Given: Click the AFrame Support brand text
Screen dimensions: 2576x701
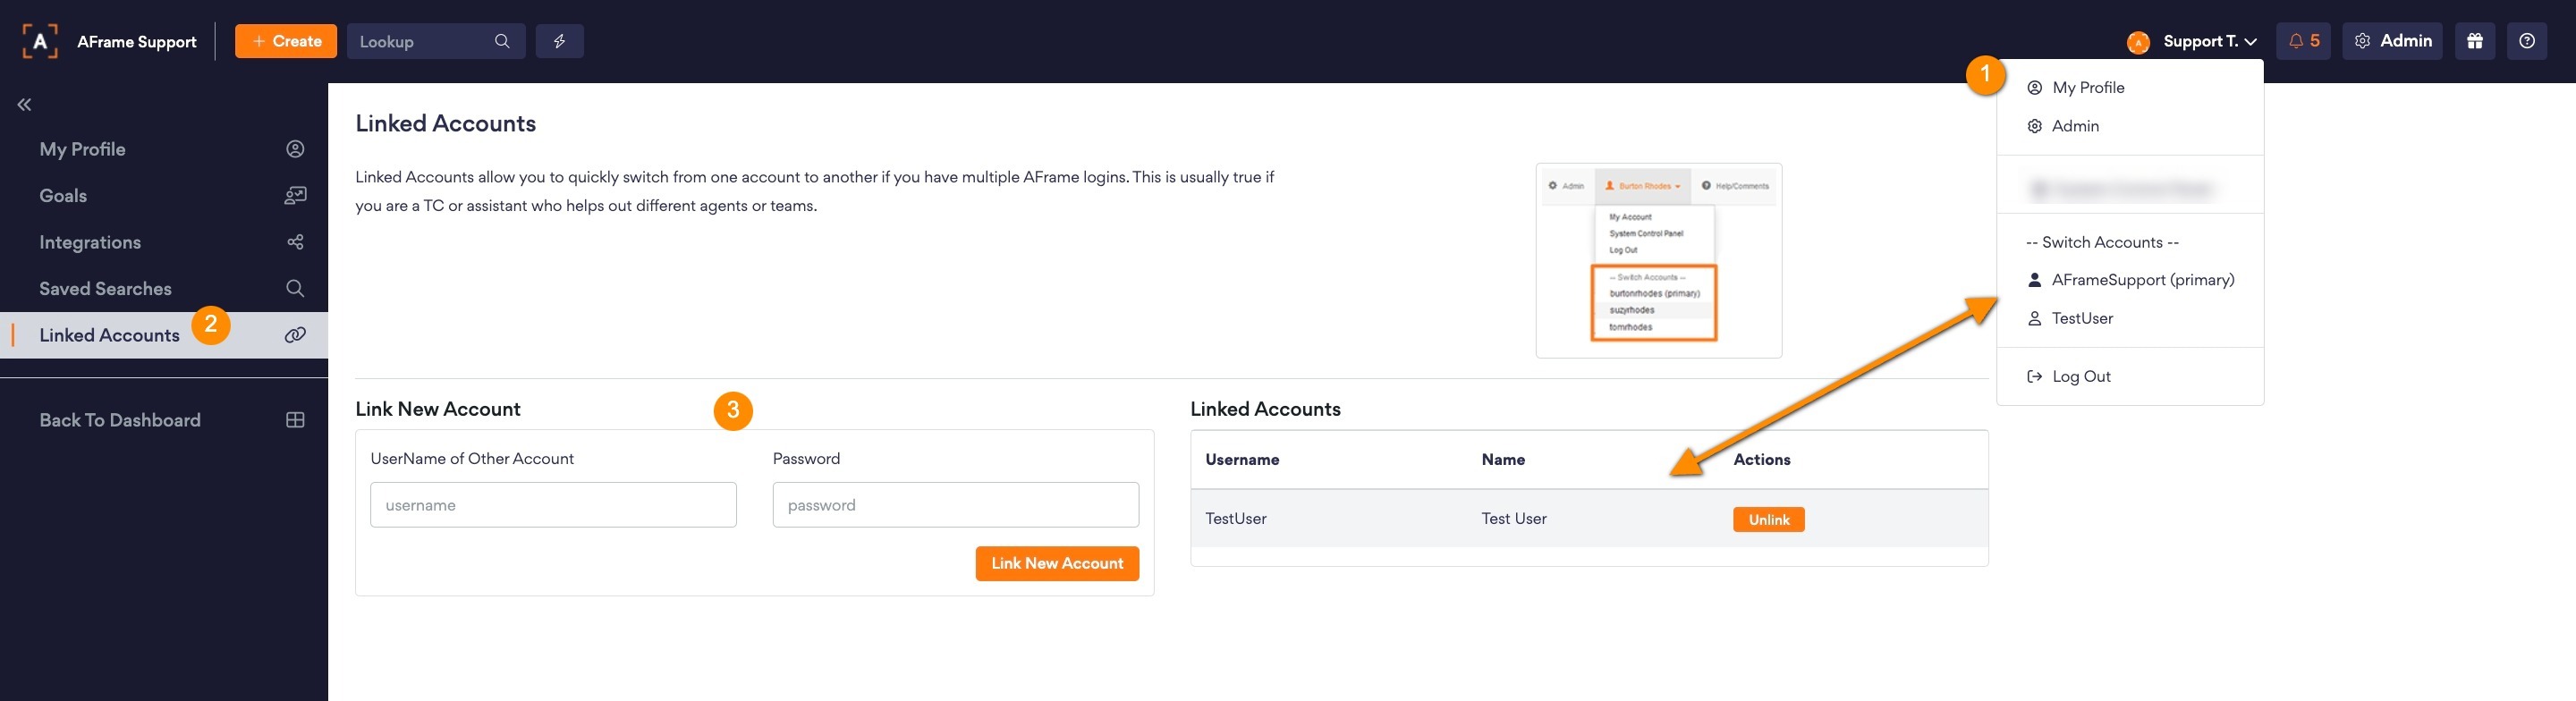Looking at the screenshot, I should pyautogui.click(x=137, y=42).
